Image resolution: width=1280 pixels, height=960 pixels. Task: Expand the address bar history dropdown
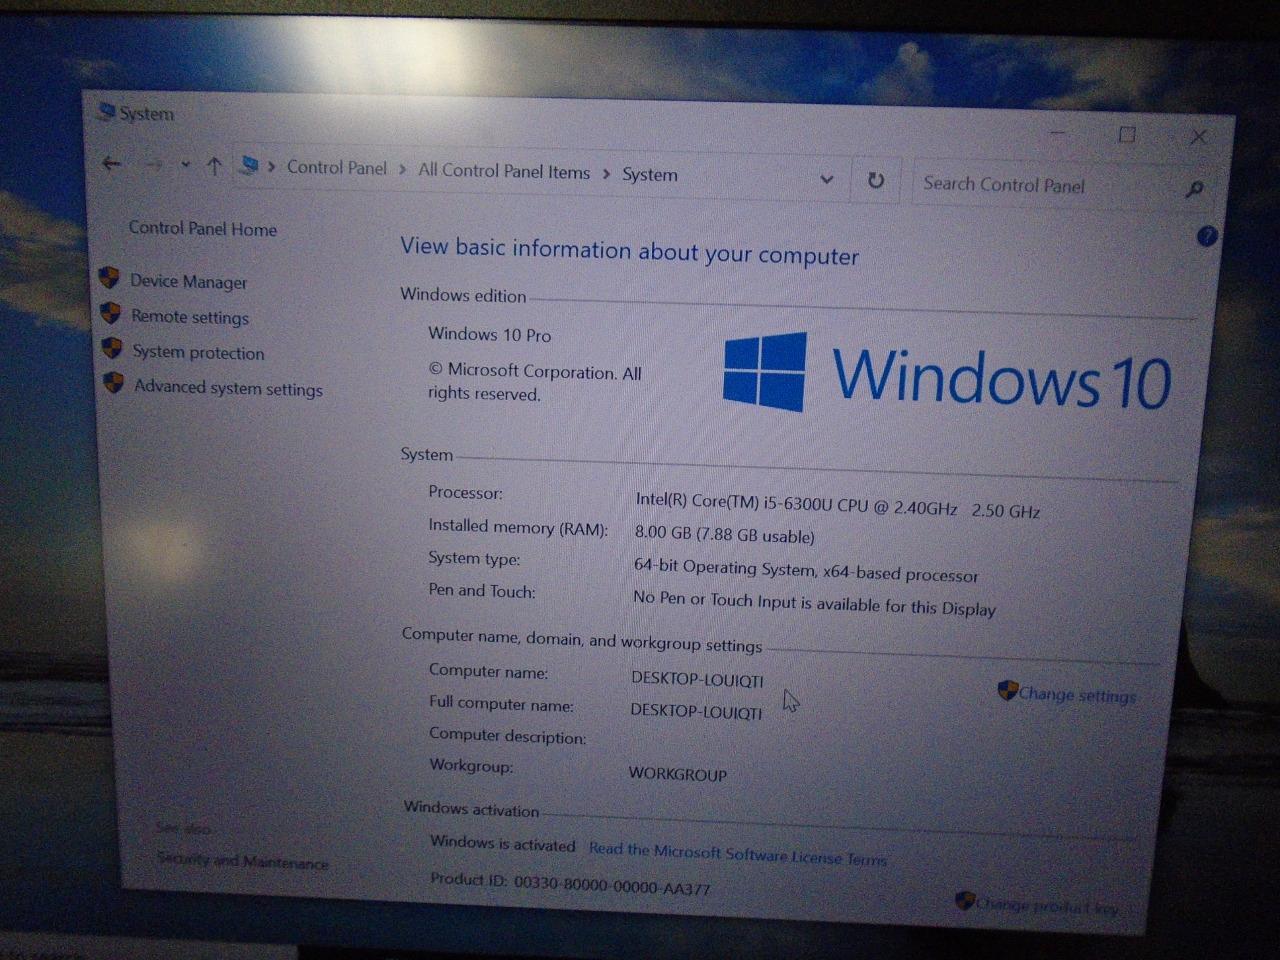pyautogui.click(x=827, y=179)
